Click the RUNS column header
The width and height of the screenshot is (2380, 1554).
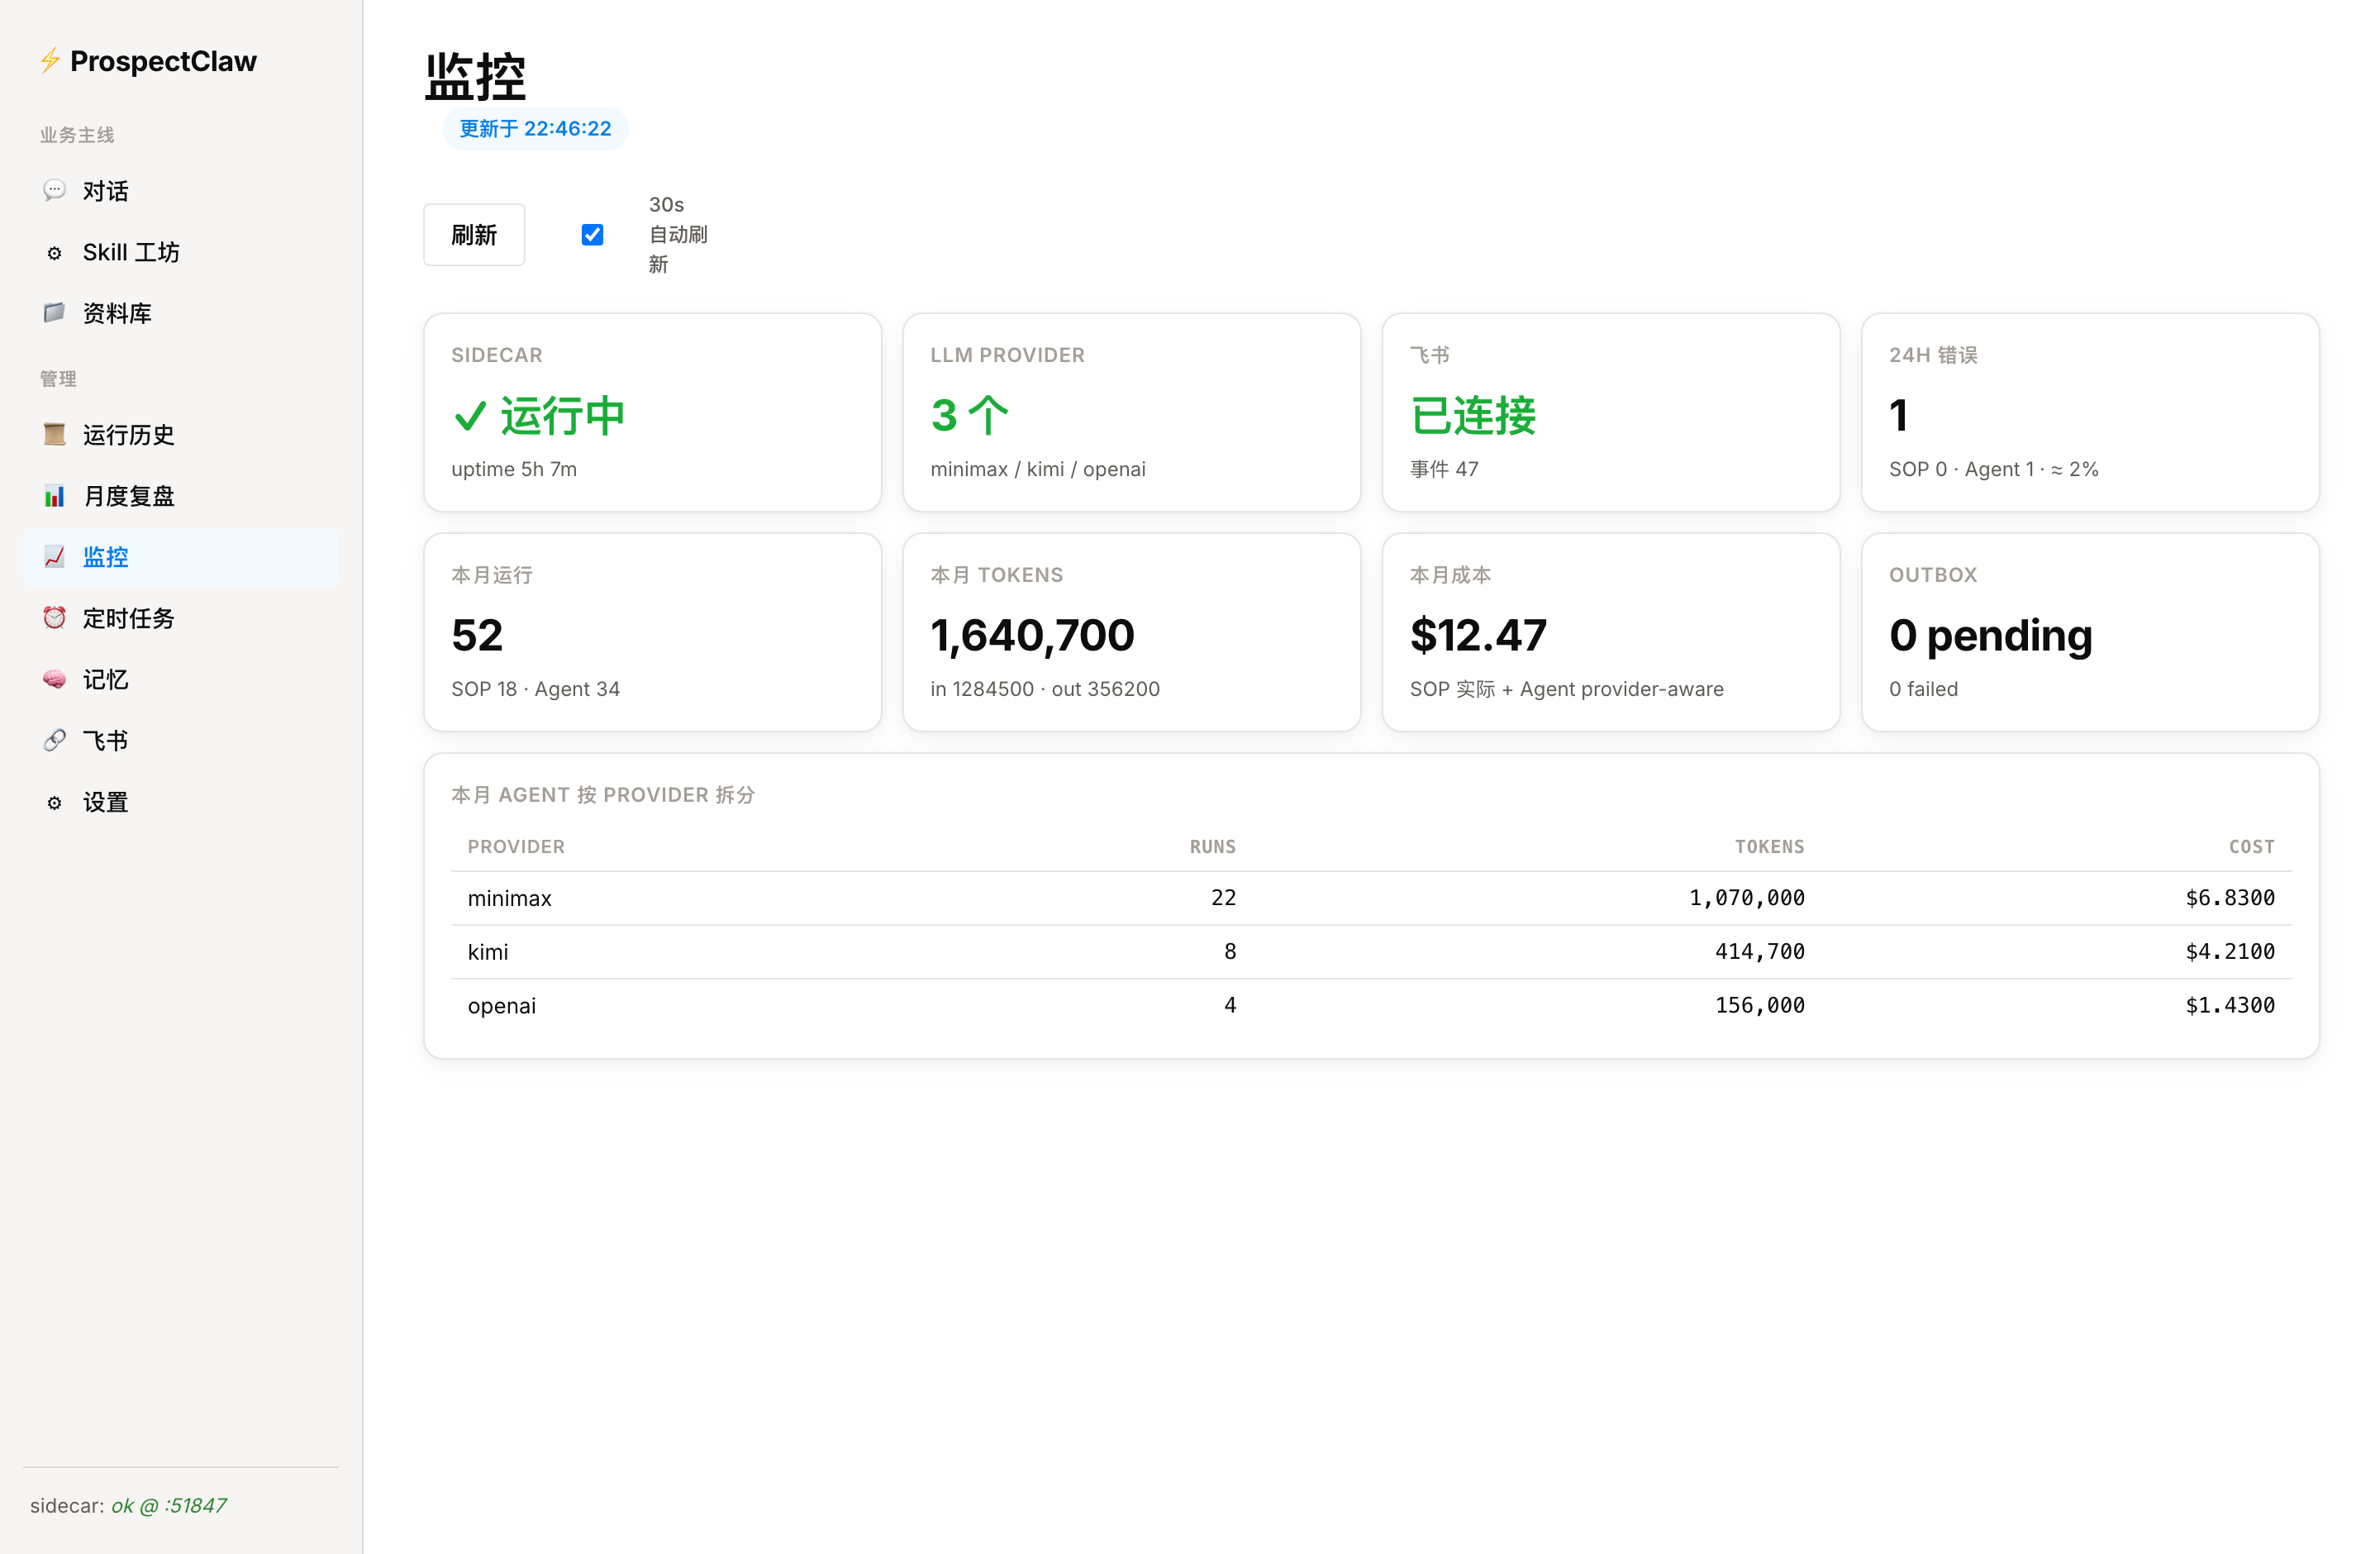click(1212, 846)
